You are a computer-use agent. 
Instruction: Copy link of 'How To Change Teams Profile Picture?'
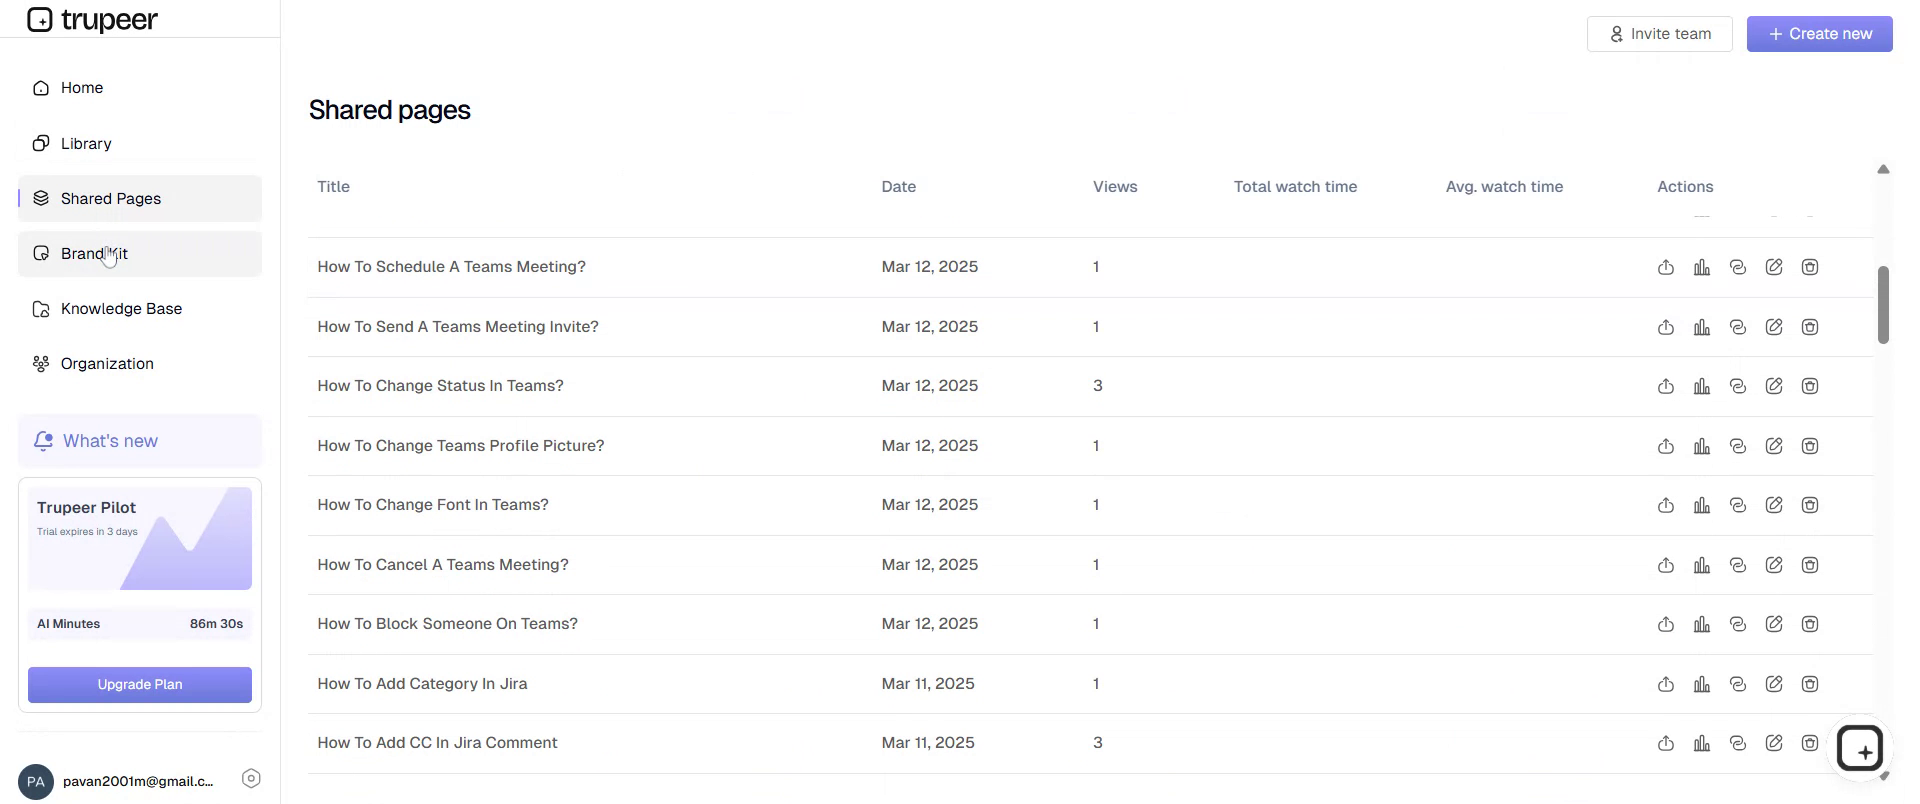(1738, 446)
